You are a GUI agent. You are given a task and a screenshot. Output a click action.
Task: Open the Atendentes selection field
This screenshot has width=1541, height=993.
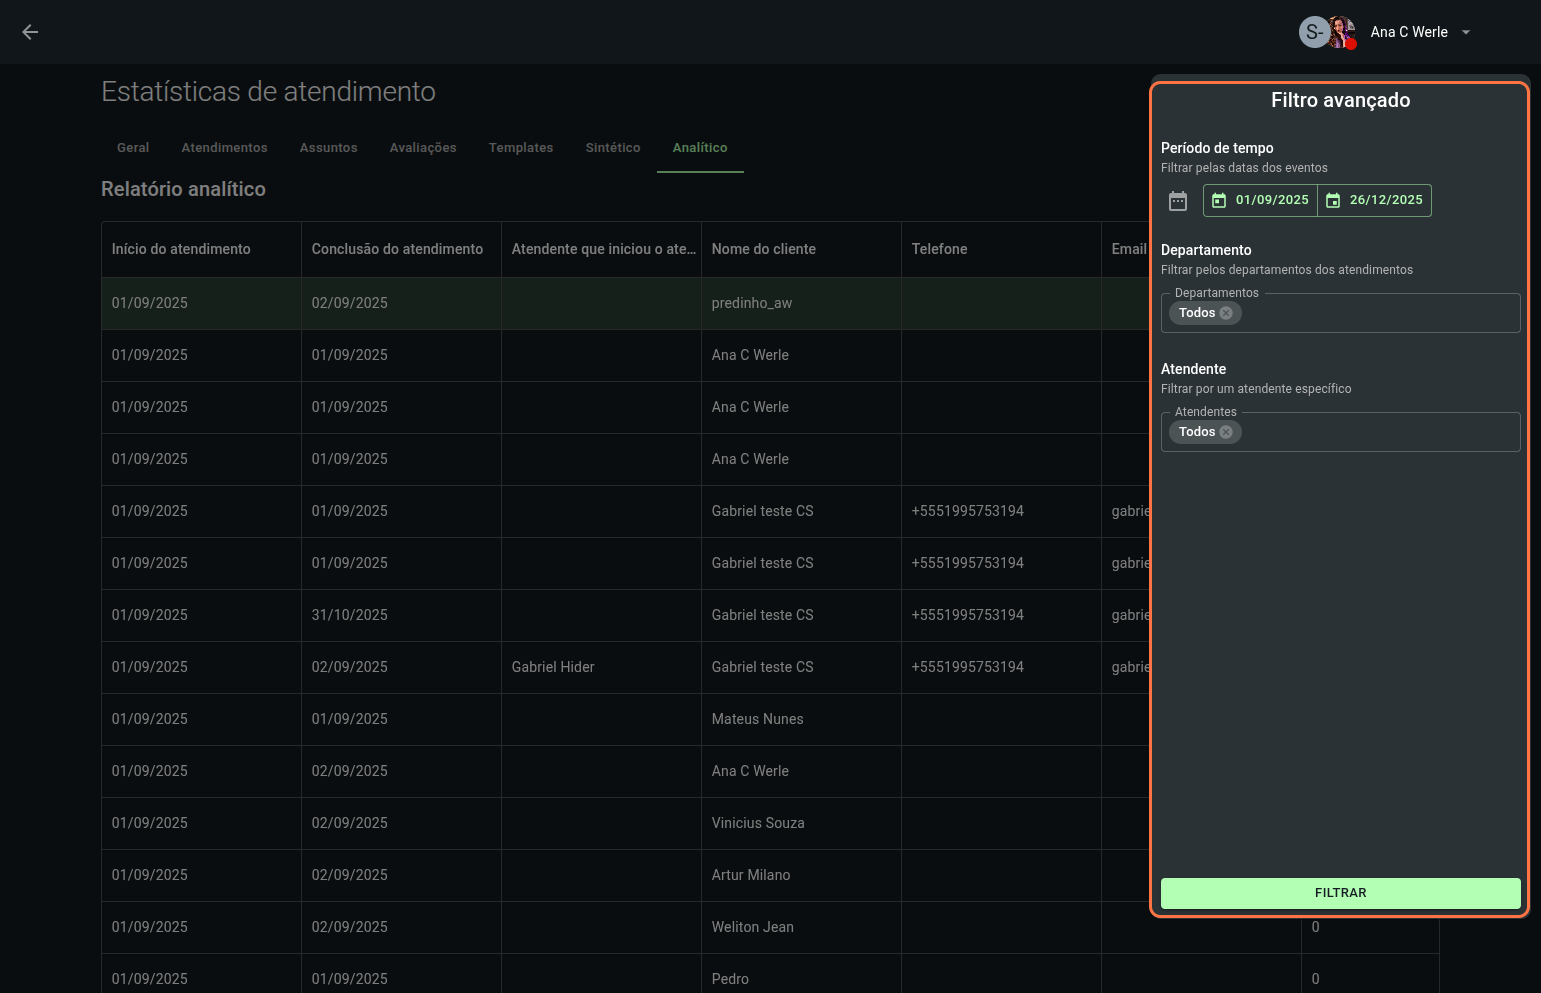click(x=1380, y=432)
